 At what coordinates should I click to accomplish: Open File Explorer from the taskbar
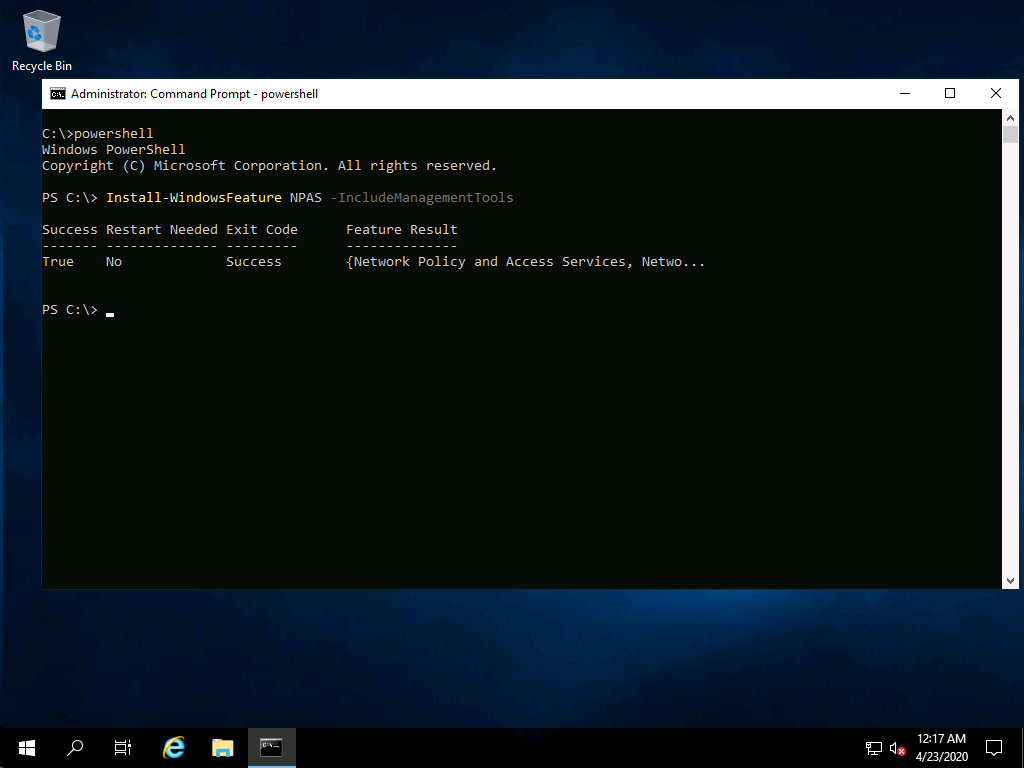pos(222,747)
